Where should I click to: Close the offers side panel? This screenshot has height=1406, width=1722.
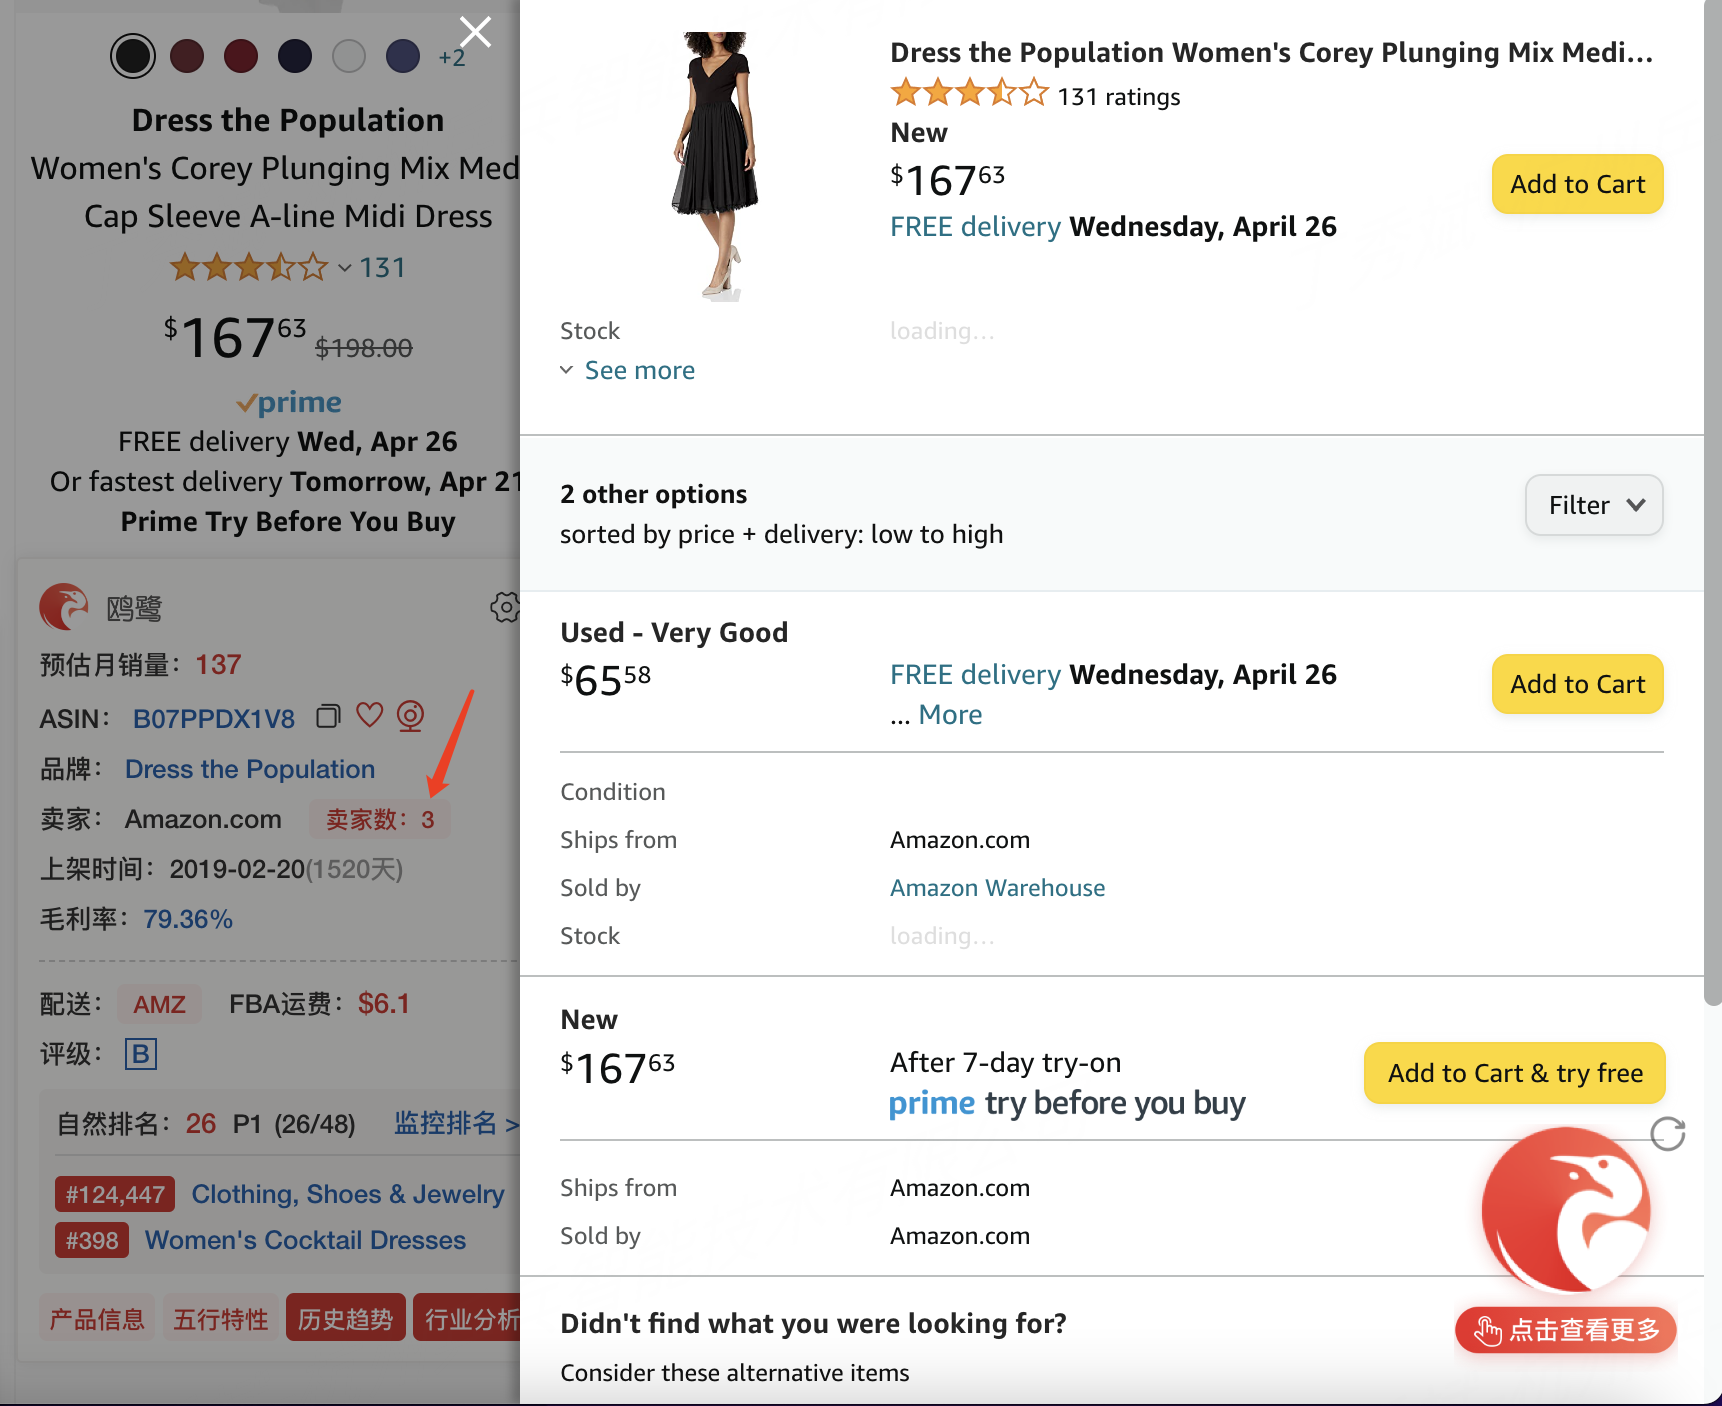tap(475, 32)
